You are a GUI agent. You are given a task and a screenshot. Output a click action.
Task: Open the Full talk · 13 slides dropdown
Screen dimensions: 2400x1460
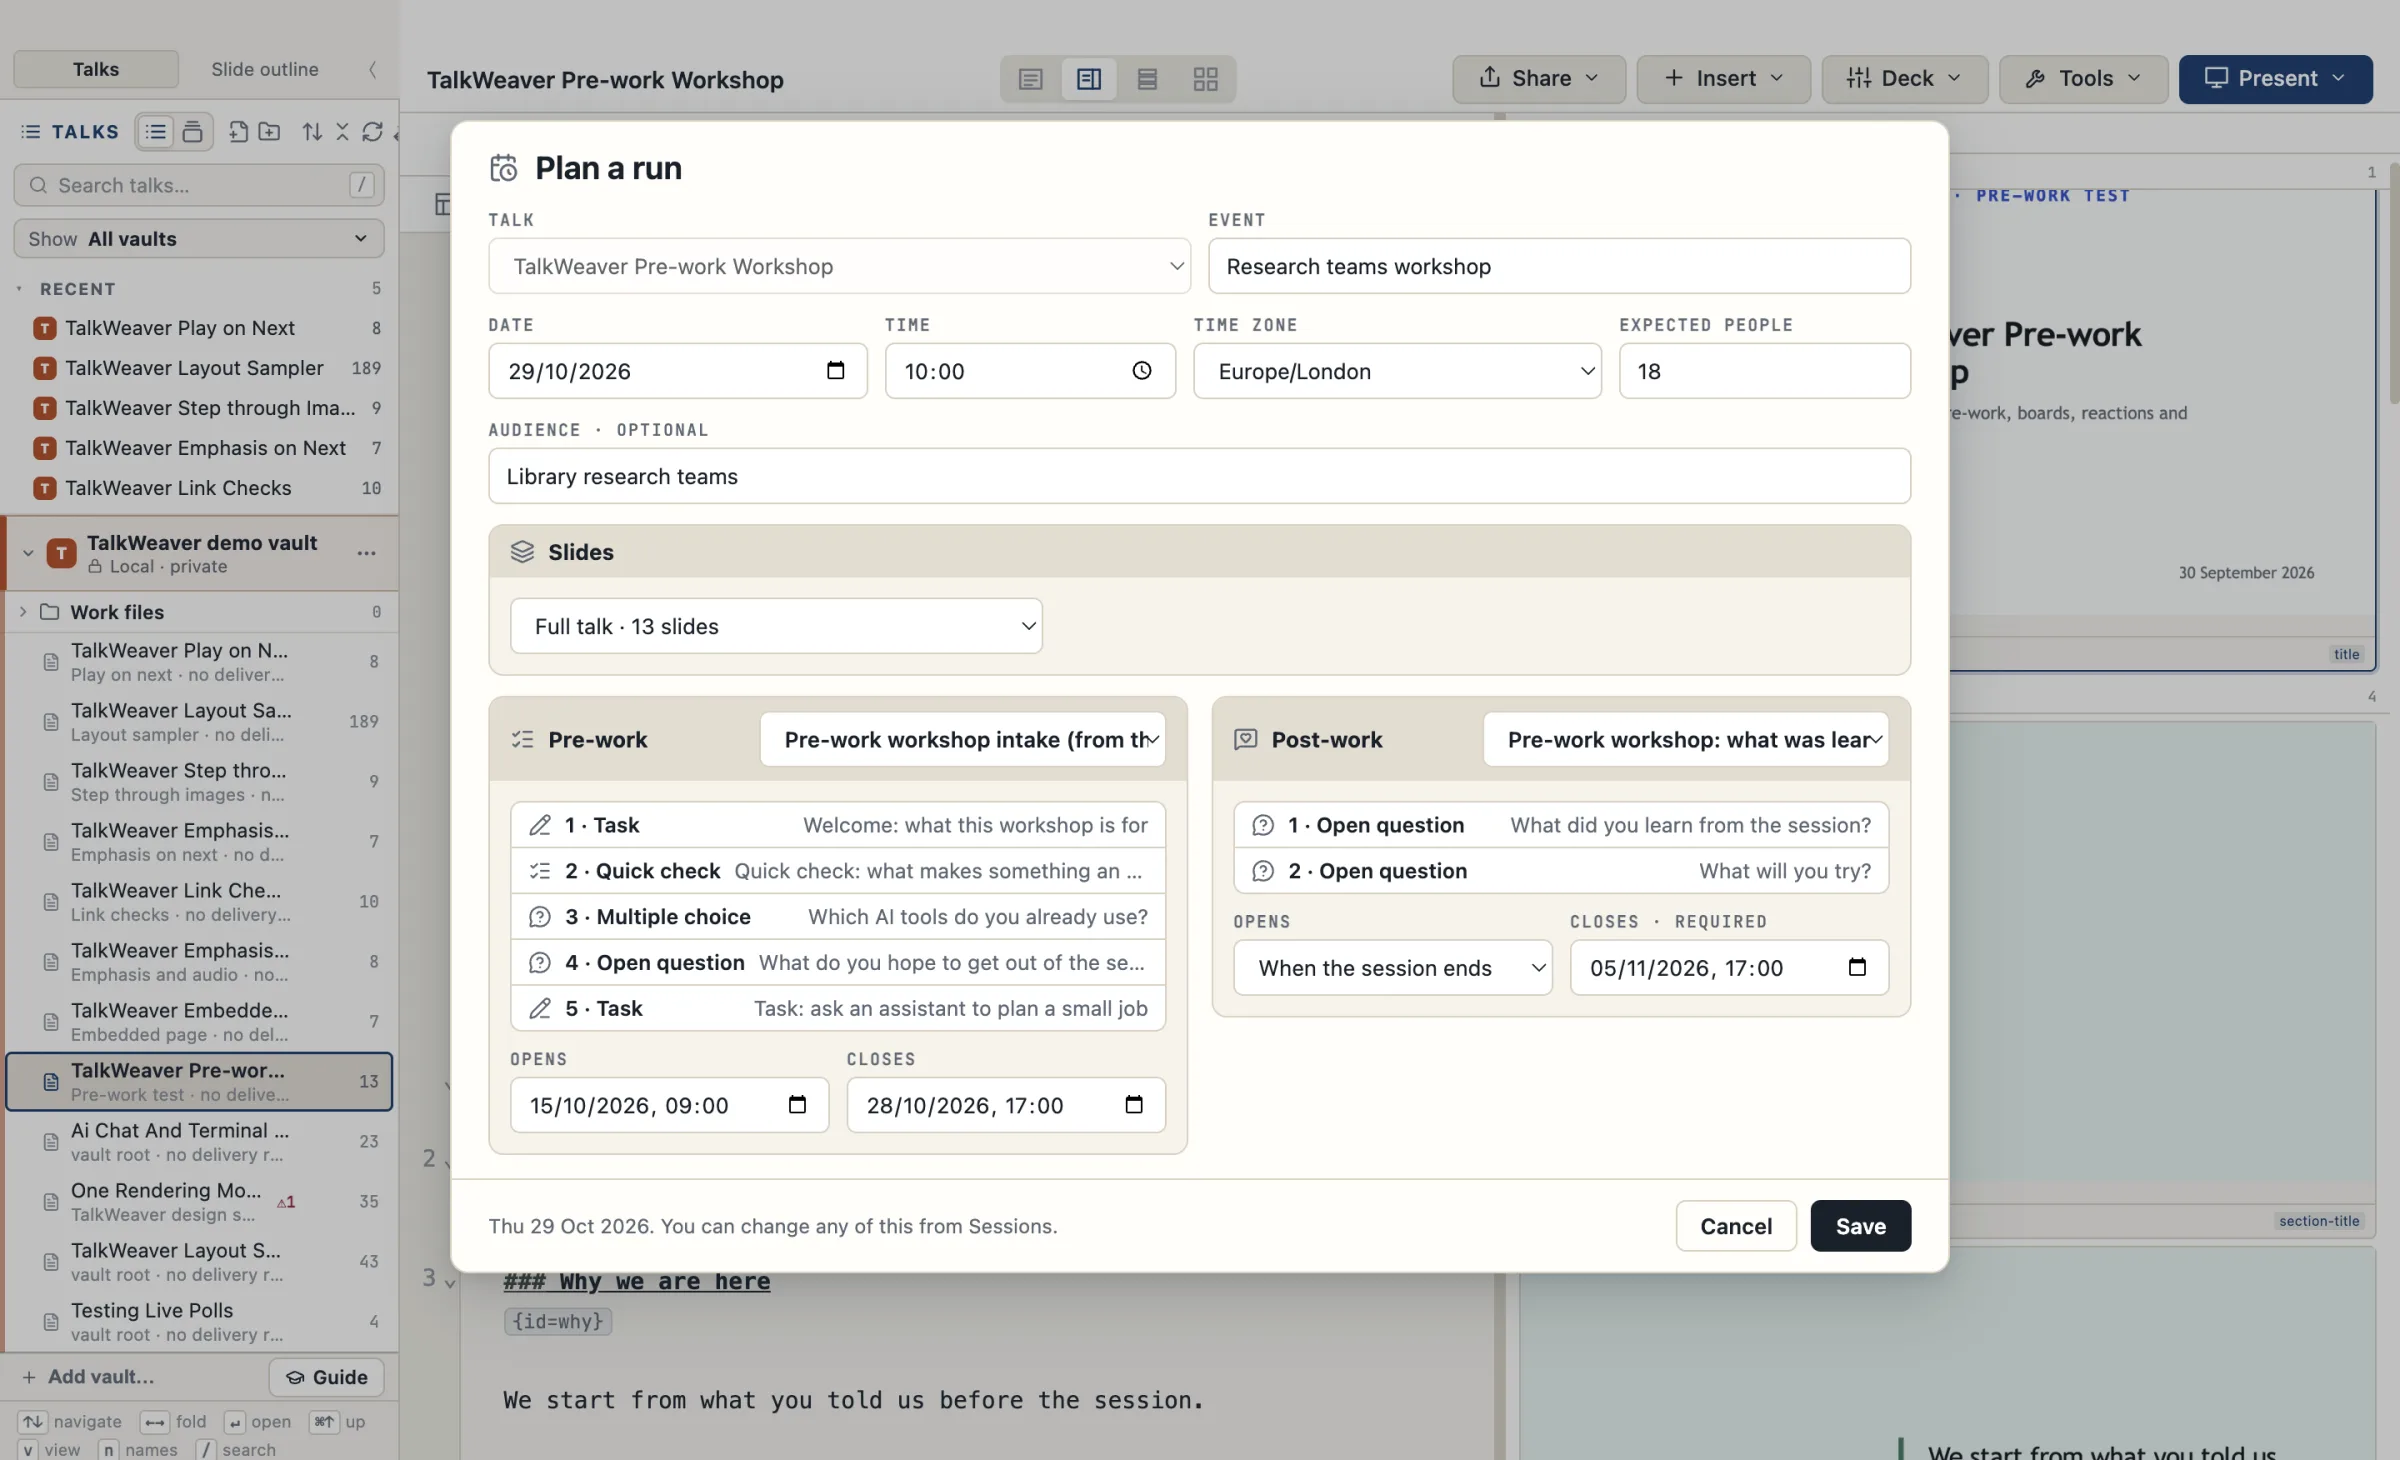pyautogui.click(x=776, y=626)
